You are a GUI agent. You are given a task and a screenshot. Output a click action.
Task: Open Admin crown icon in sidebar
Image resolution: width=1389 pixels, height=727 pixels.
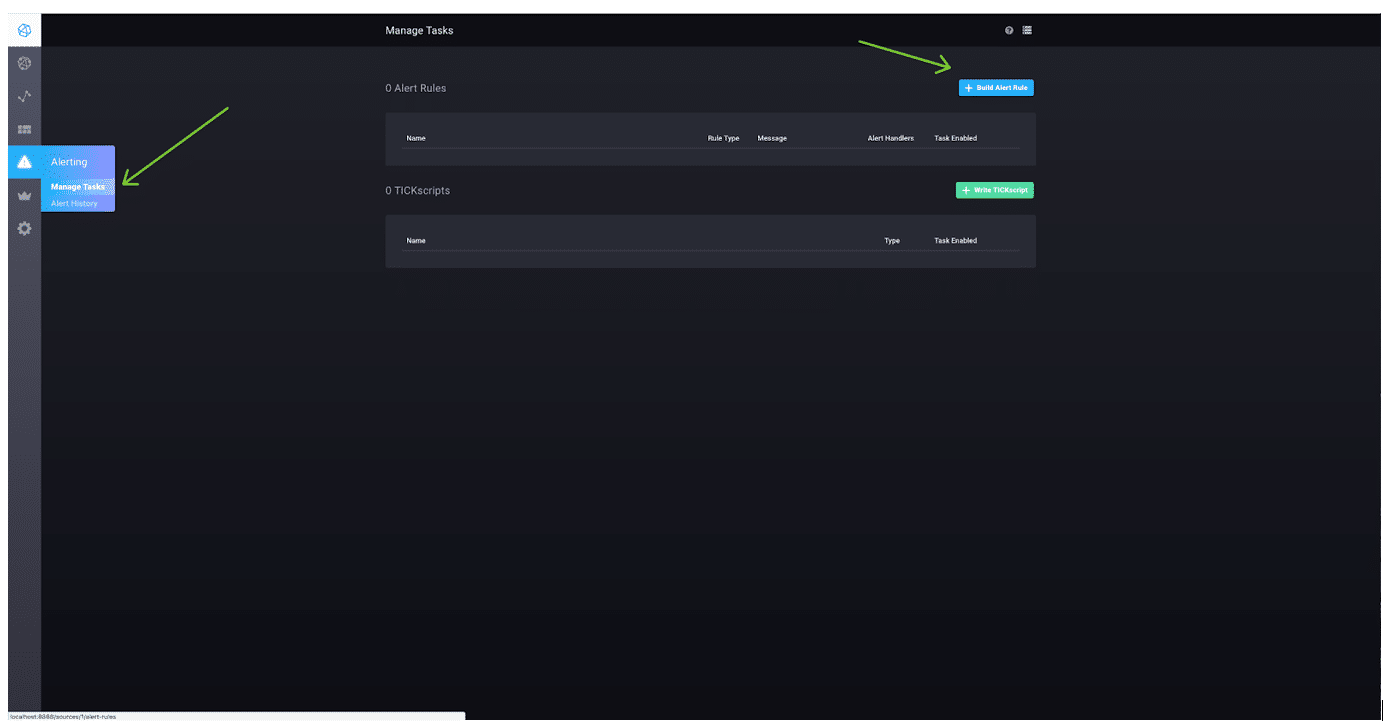point(24,196)
